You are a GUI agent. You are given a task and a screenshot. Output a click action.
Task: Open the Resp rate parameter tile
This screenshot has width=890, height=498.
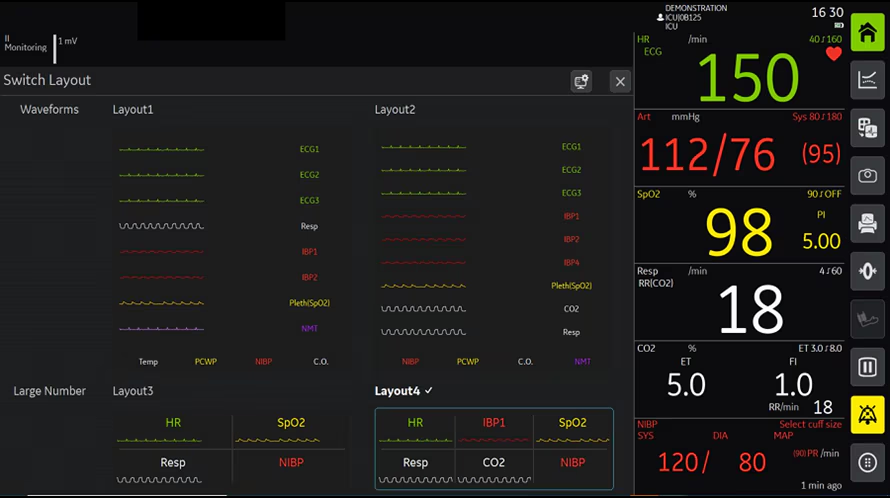740,302
